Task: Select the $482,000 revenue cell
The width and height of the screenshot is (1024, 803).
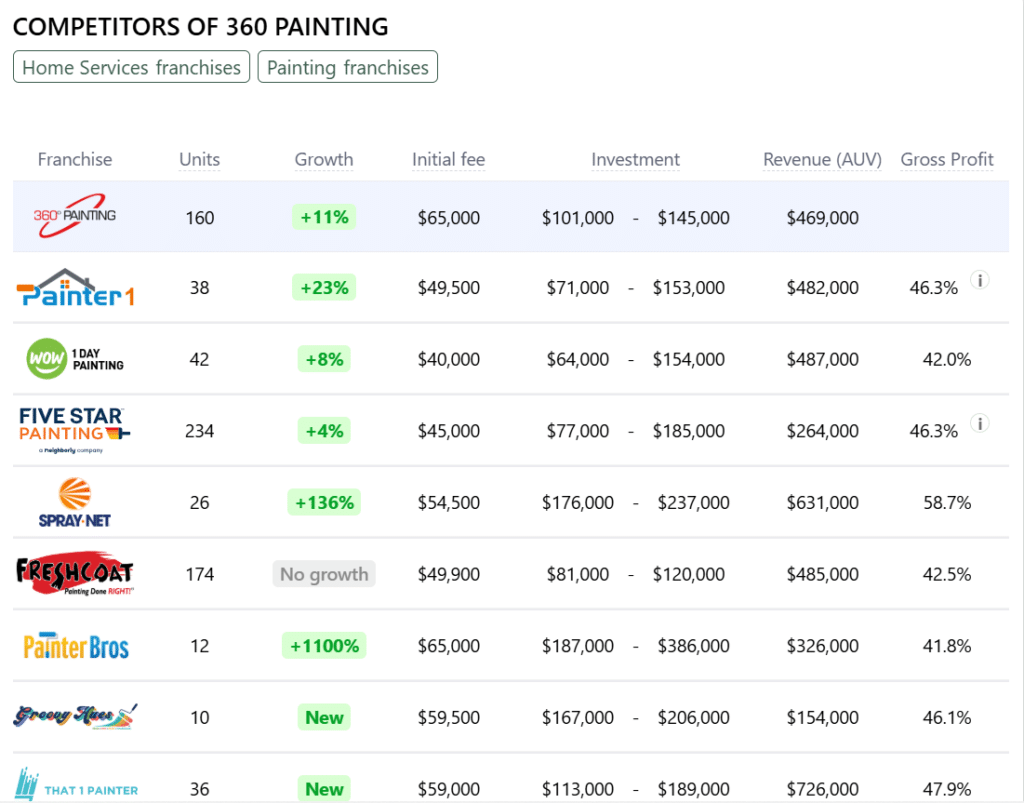Action: coord(822,288)
